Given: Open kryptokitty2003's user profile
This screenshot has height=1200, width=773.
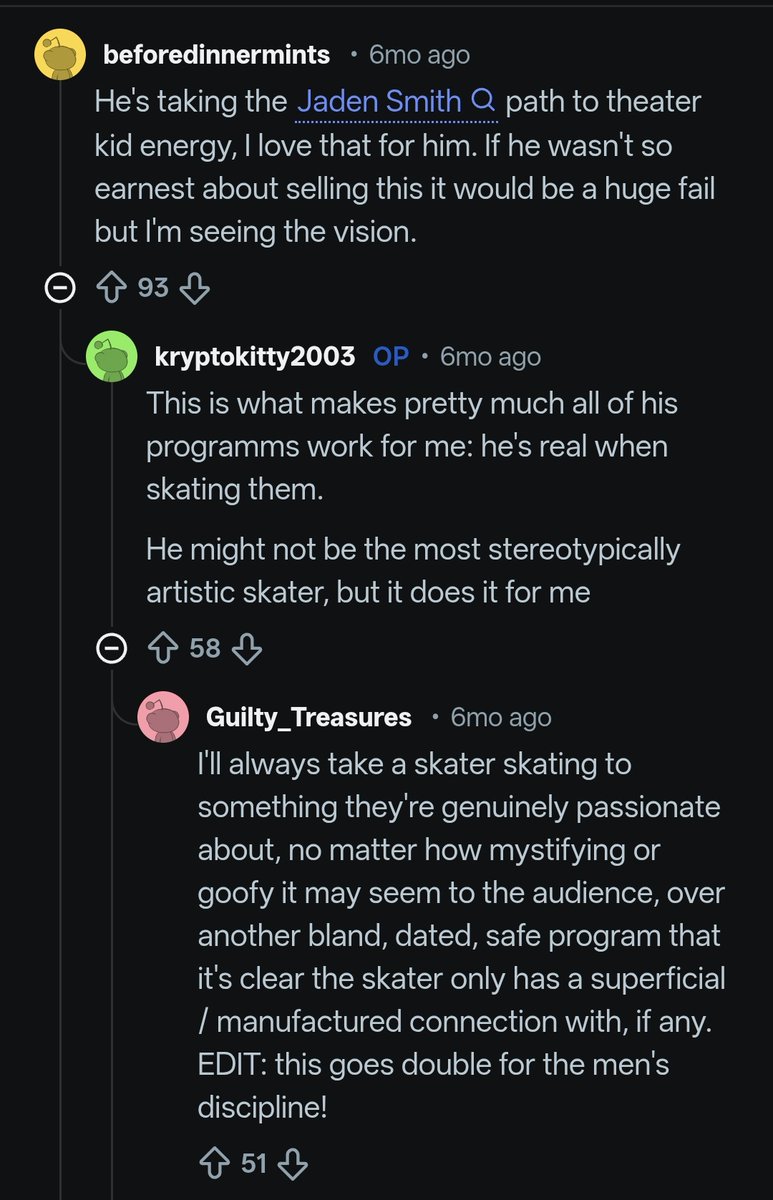Looking at the screenshot, I should (x=255, y=356).
